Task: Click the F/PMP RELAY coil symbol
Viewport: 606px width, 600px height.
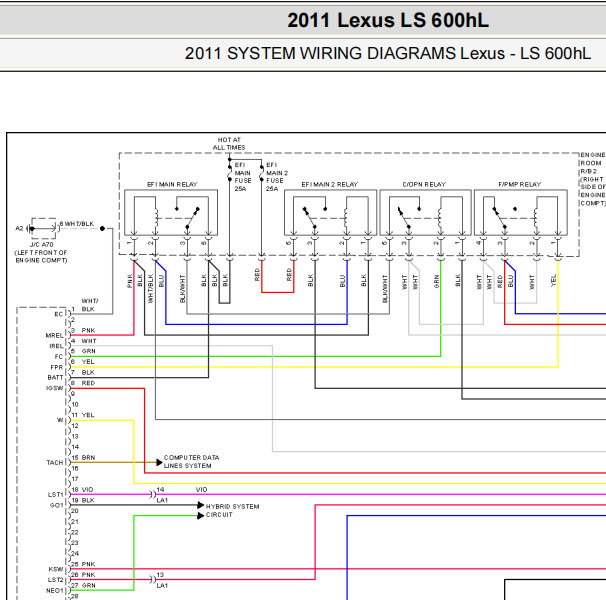Action: tap(536, 217)
